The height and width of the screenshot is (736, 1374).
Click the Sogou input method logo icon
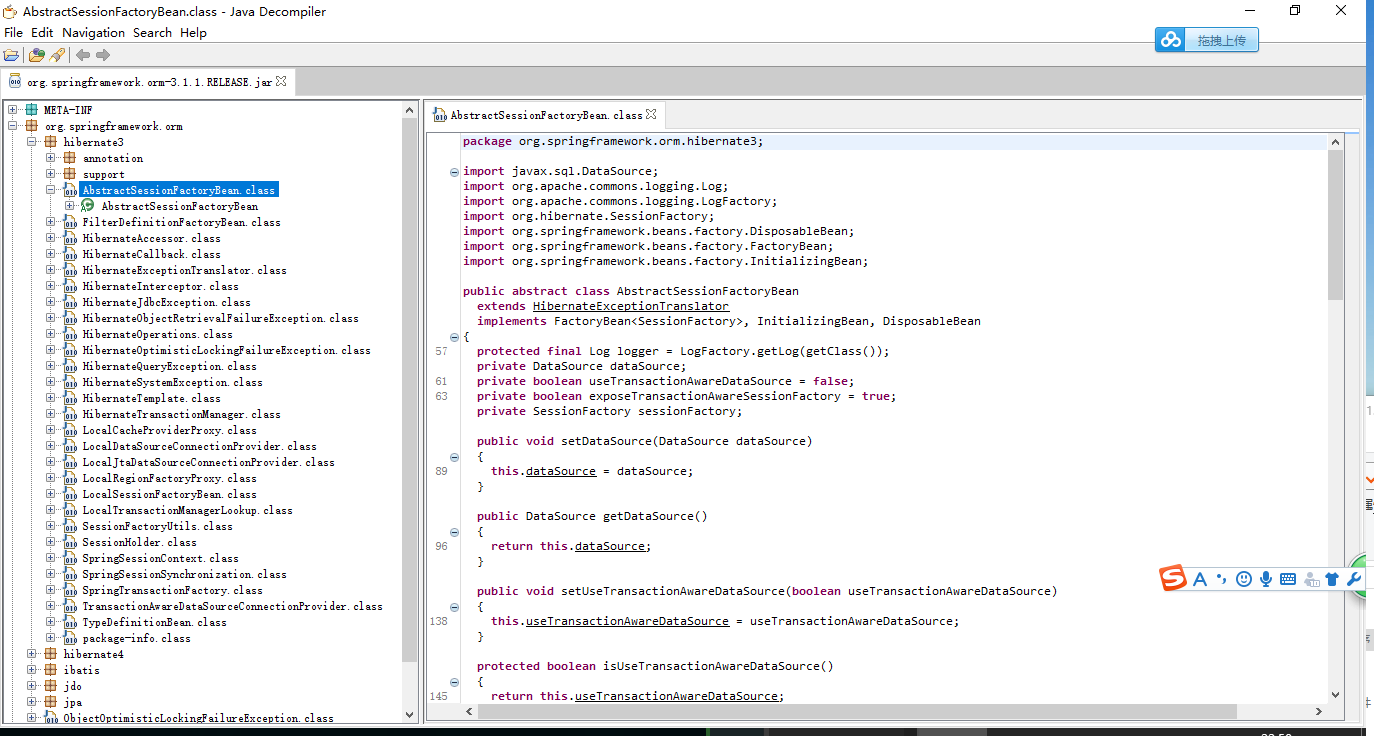[1173, 578]
